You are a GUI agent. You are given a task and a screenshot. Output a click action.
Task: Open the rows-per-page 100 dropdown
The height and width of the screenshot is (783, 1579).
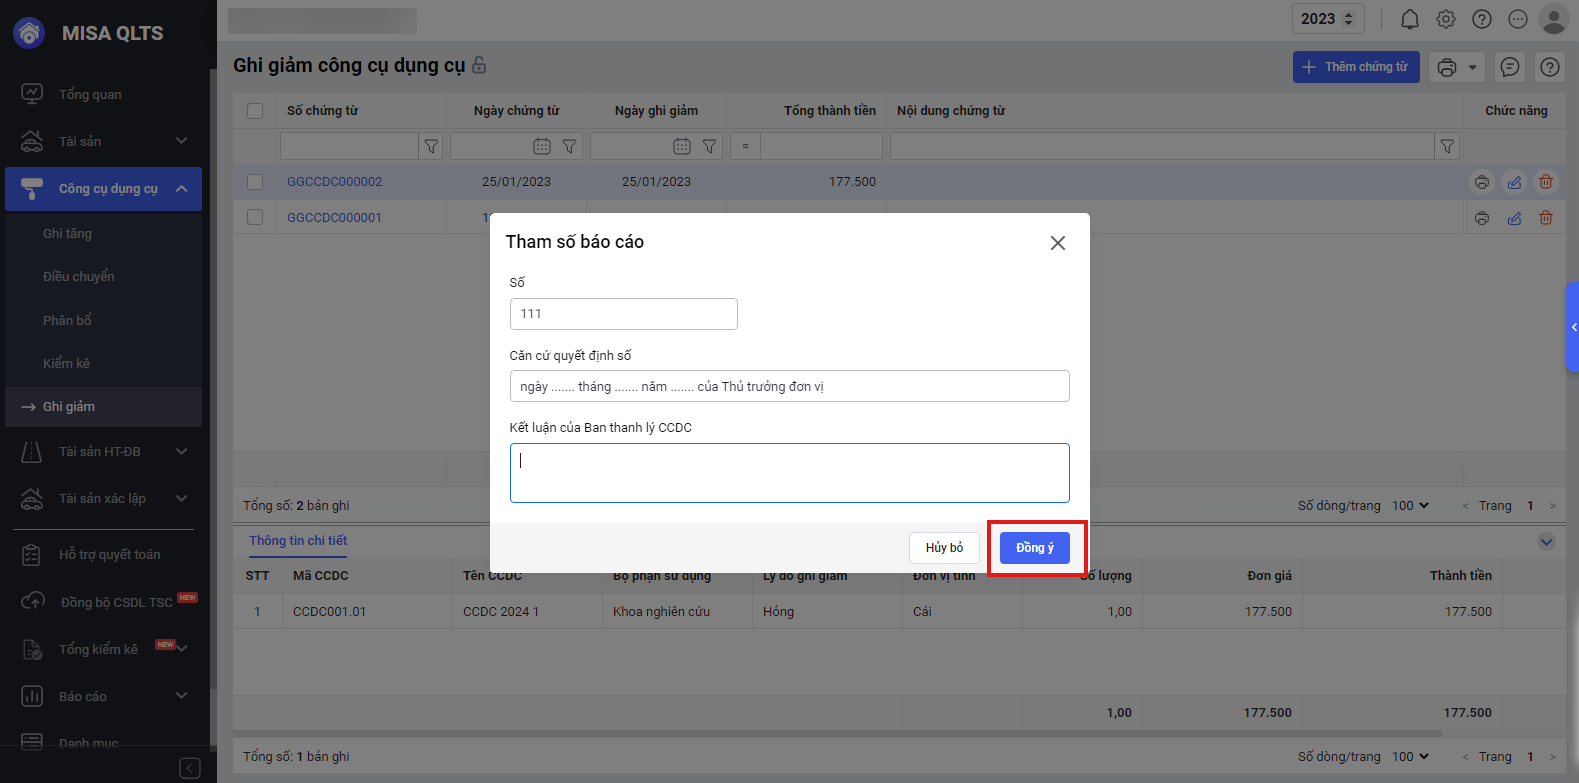click(x=1410, y=506)
